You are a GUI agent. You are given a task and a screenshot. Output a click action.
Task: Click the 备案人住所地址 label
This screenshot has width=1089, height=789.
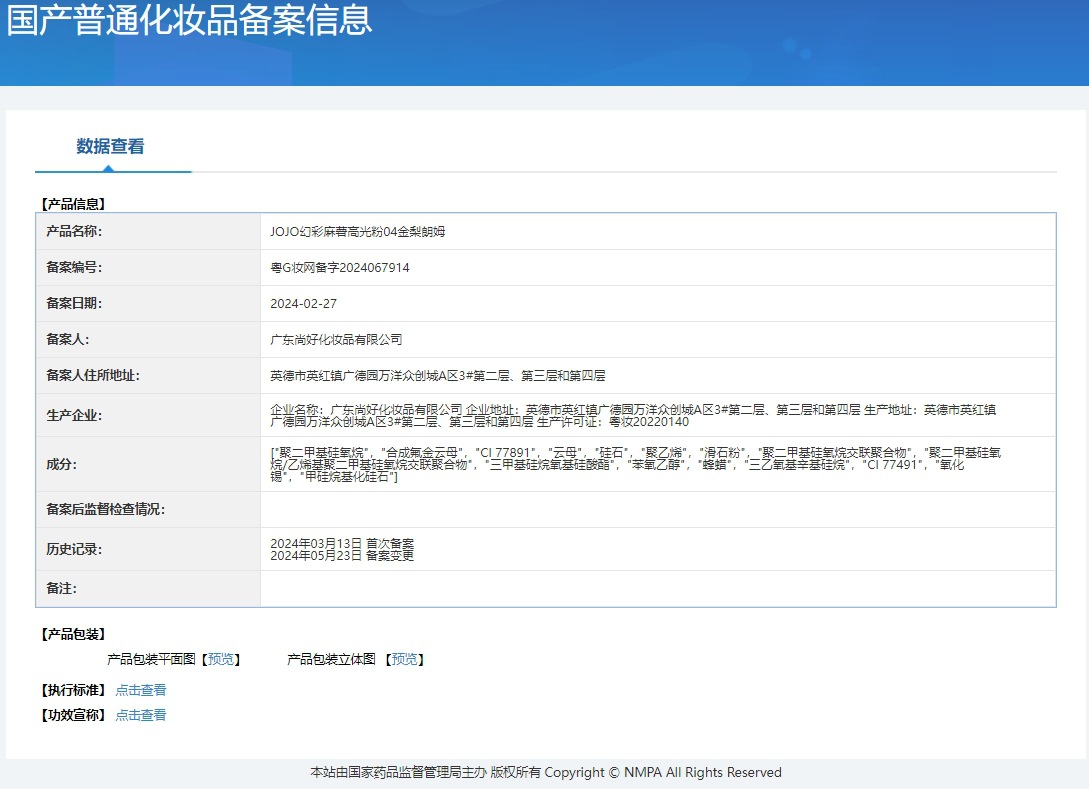click(93, 376)
